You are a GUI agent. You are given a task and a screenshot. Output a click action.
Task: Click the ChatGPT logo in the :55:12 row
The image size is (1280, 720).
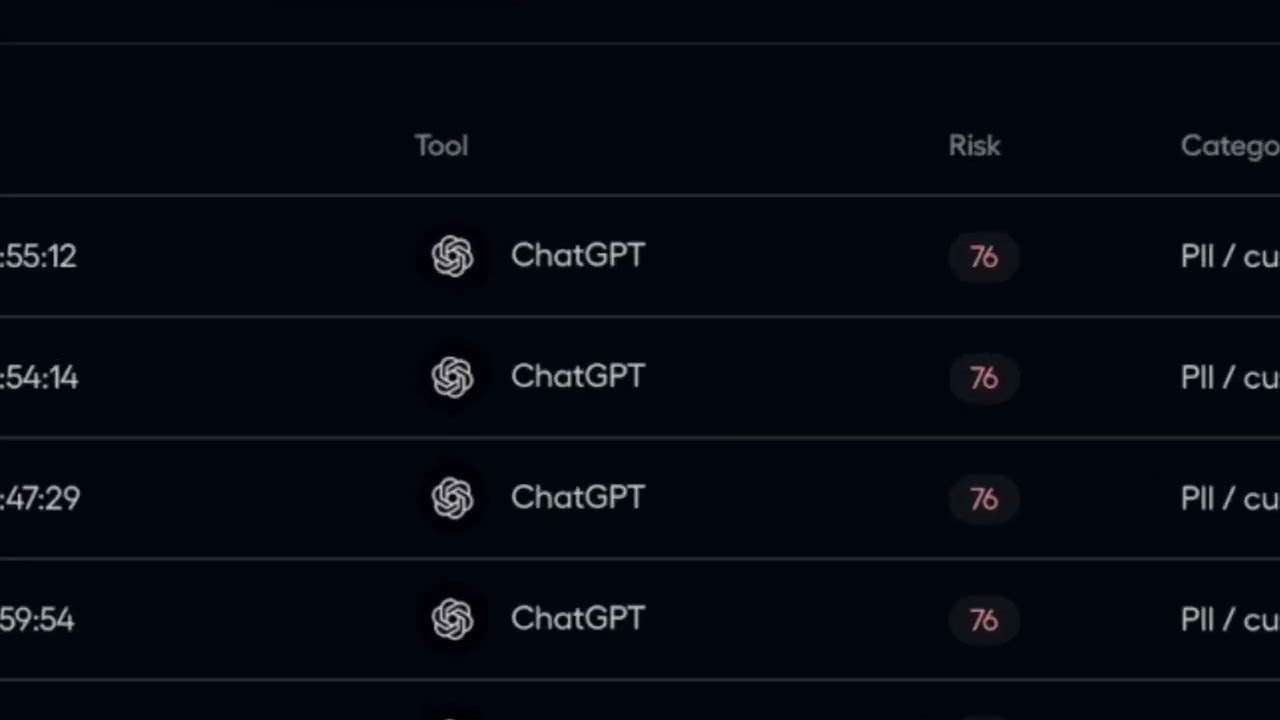coord(452,256)
